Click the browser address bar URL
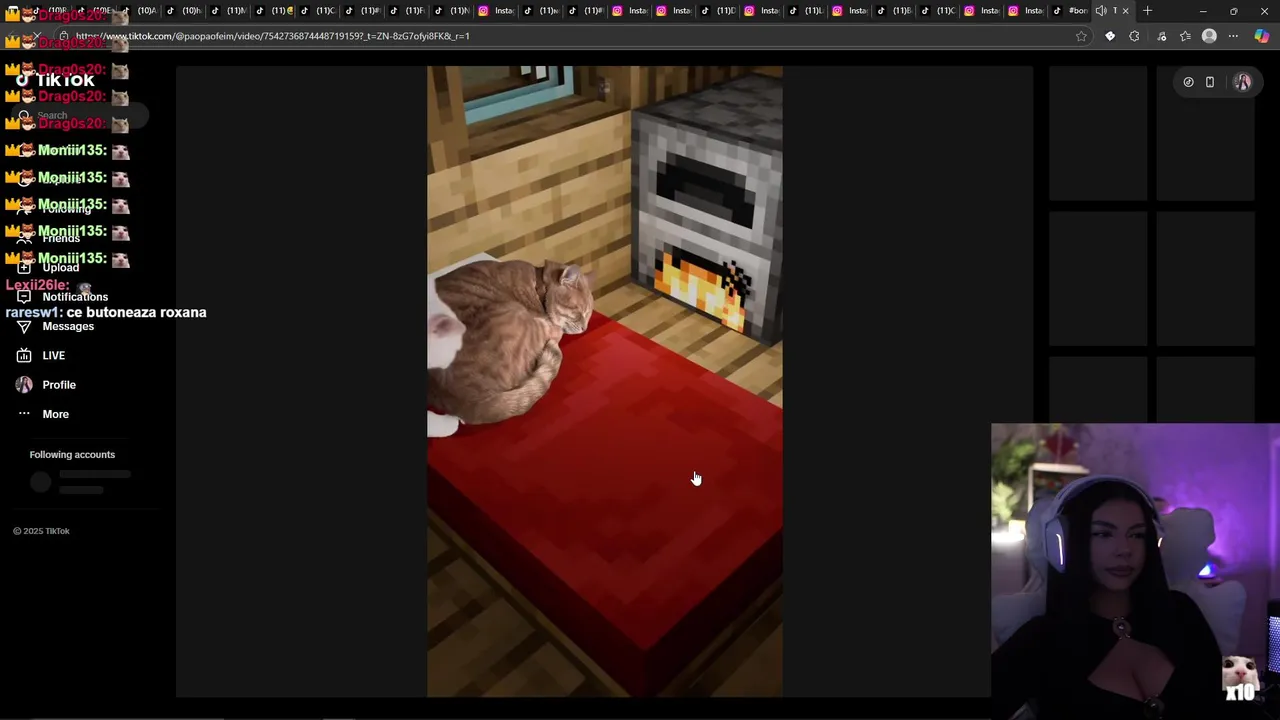This screenshot has width=1280, height=720. (272, 36)
